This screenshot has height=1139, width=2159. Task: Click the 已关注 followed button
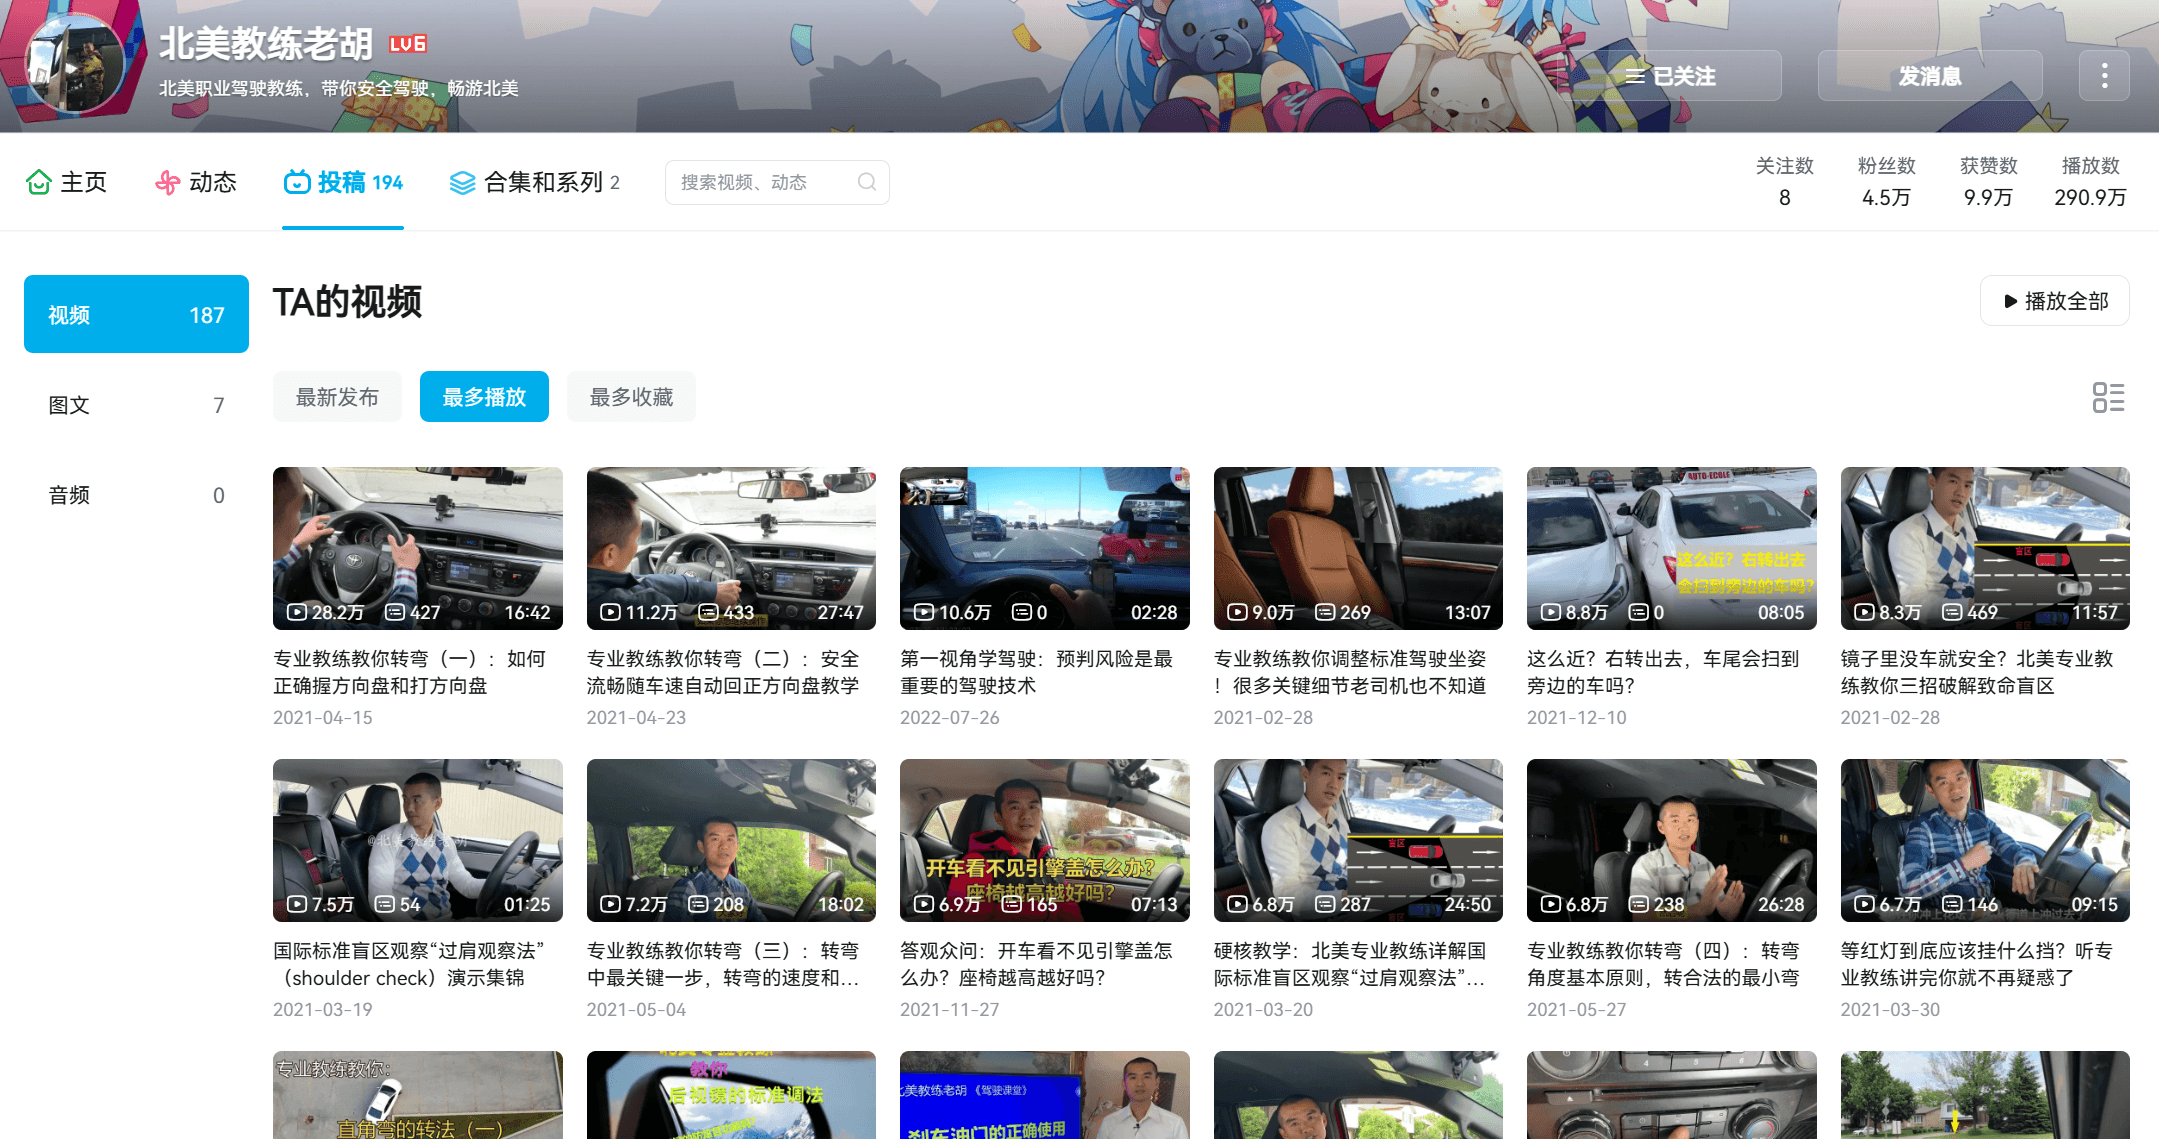click(1669, 76)
